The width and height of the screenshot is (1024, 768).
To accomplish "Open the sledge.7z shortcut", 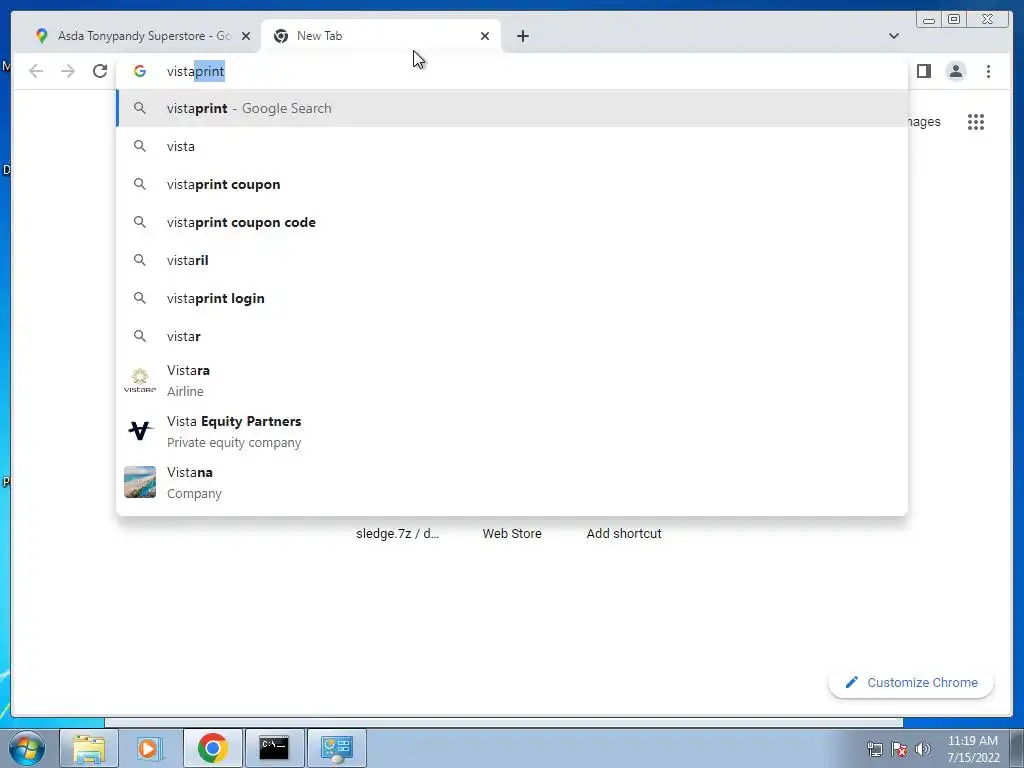I will (x=397, y=534).
